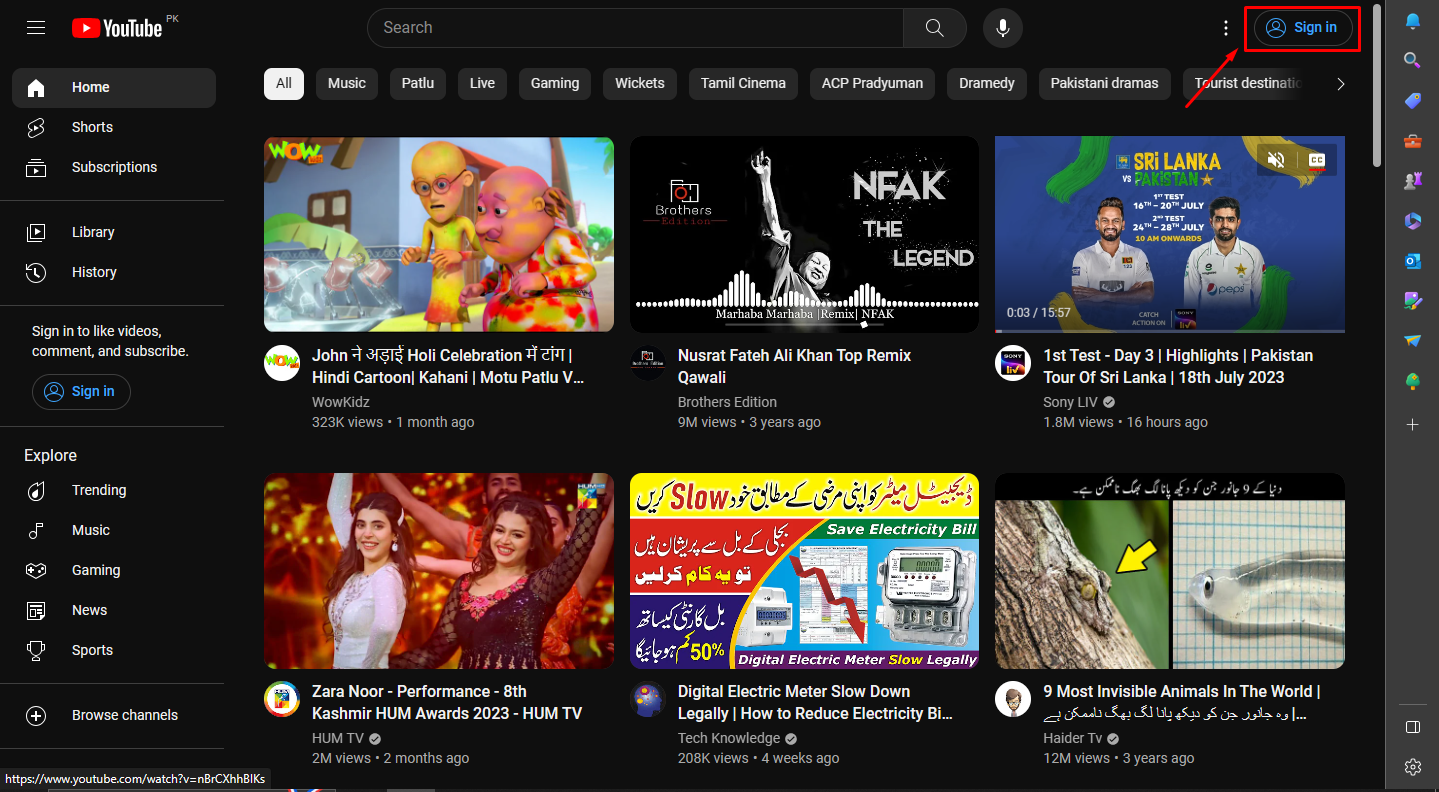The image size is (1439, 792).
Task: Open Edge sidebar notifications bell
Action: click(x=1412, y=21)
